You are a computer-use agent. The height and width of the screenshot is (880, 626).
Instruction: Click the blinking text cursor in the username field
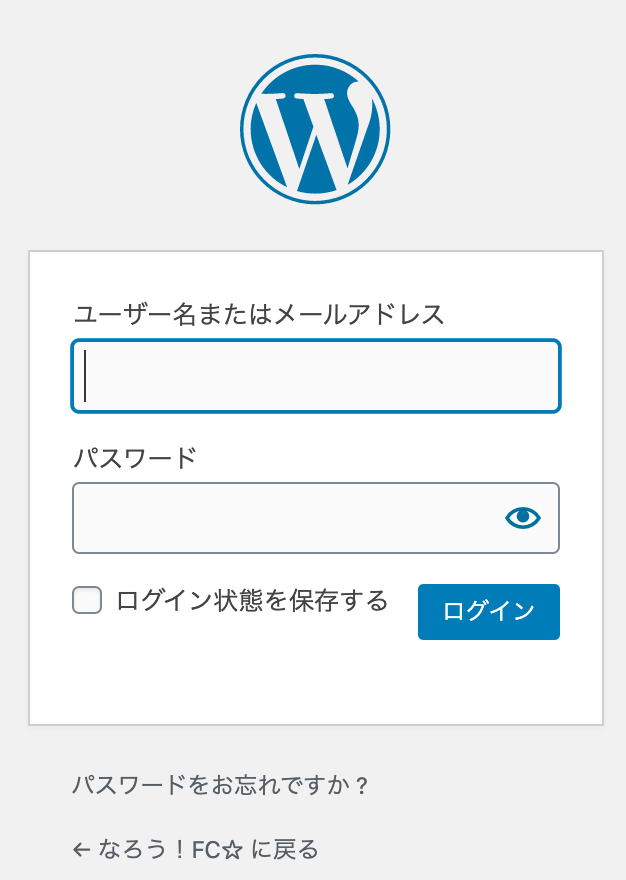(x=86, y=376)
